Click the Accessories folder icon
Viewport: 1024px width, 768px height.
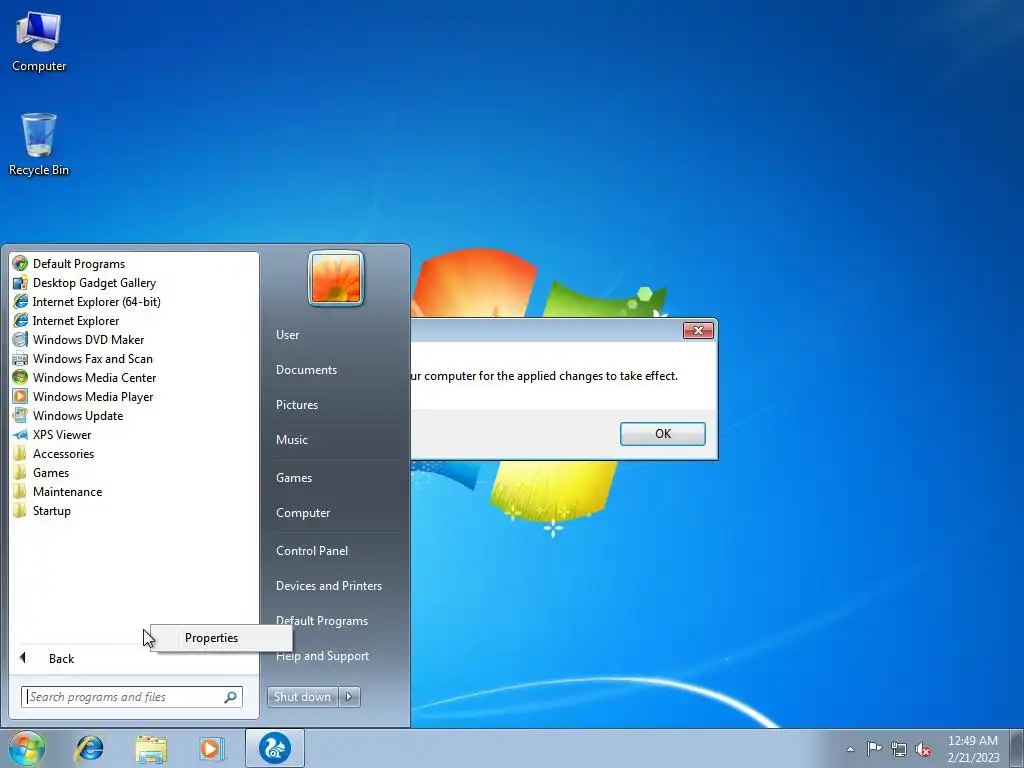[20, 453]
